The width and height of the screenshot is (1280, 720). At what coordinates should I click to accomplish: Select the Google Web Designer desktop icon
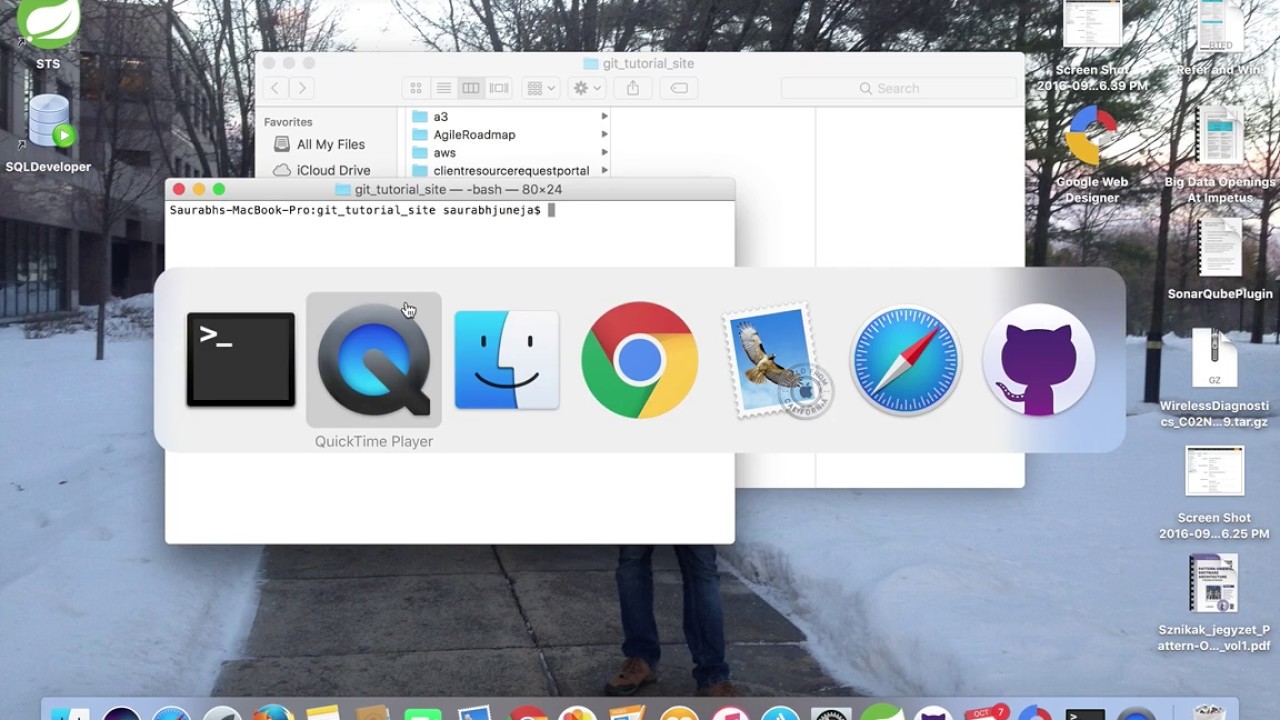(1092, 155)
